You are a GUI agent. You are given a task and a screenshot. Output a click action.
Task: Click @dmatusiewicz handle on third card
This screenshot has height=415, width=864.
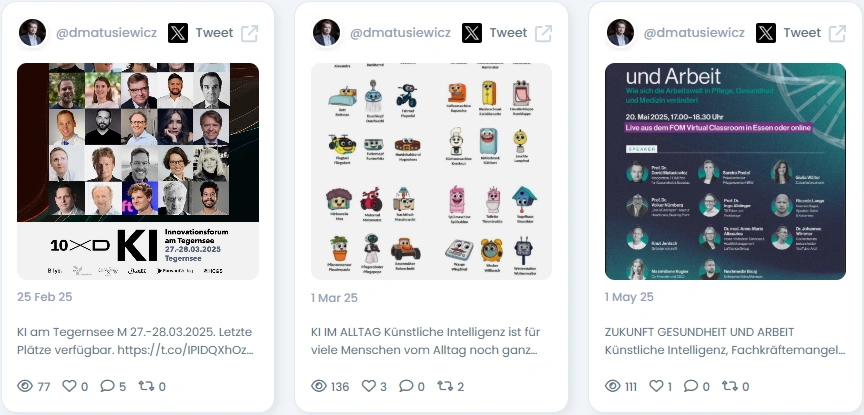click(x=694, y=33)
